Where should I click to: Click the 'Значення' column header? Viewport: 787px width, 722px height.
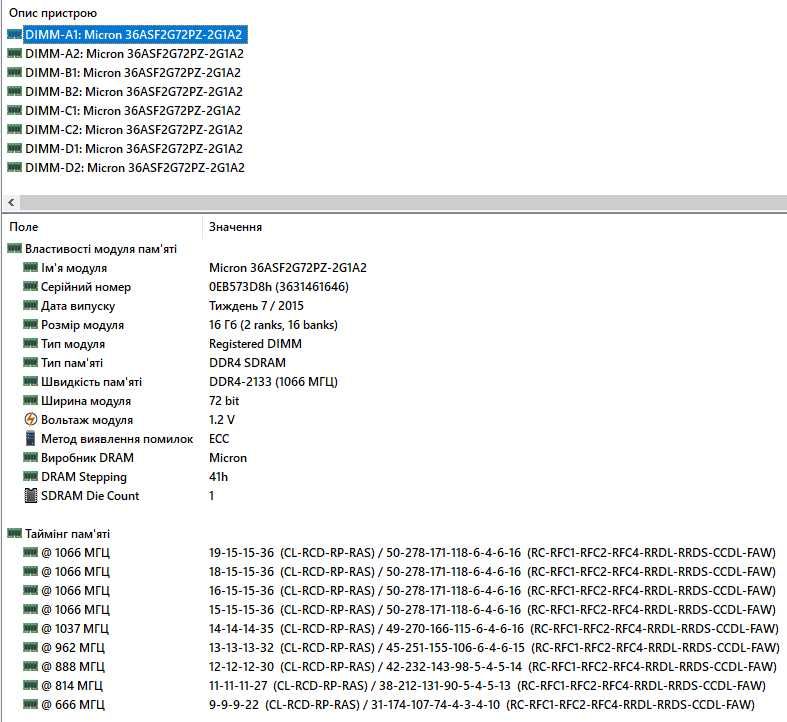click(x=235, y=227)
